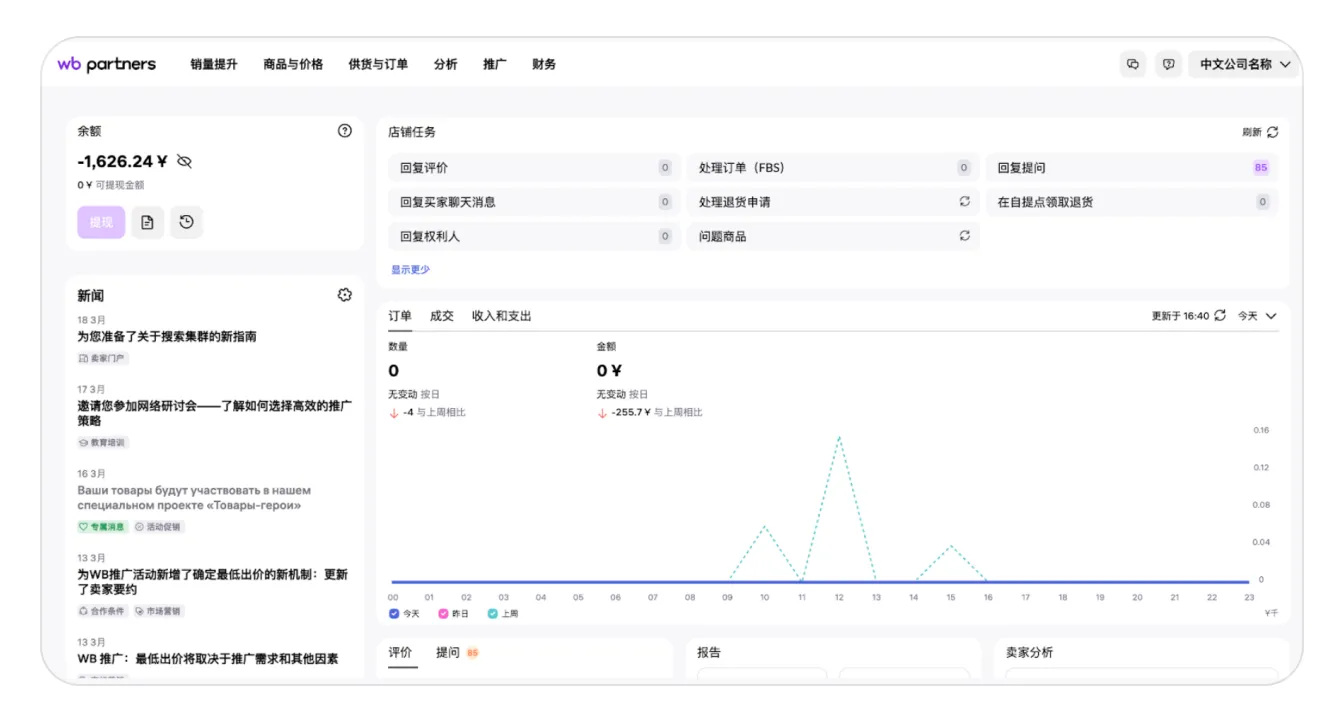Image resolution: width=1344 pixels, height=722 pixels.
Task: Hide the balance amount with eye icon
Action: (184, 161)
